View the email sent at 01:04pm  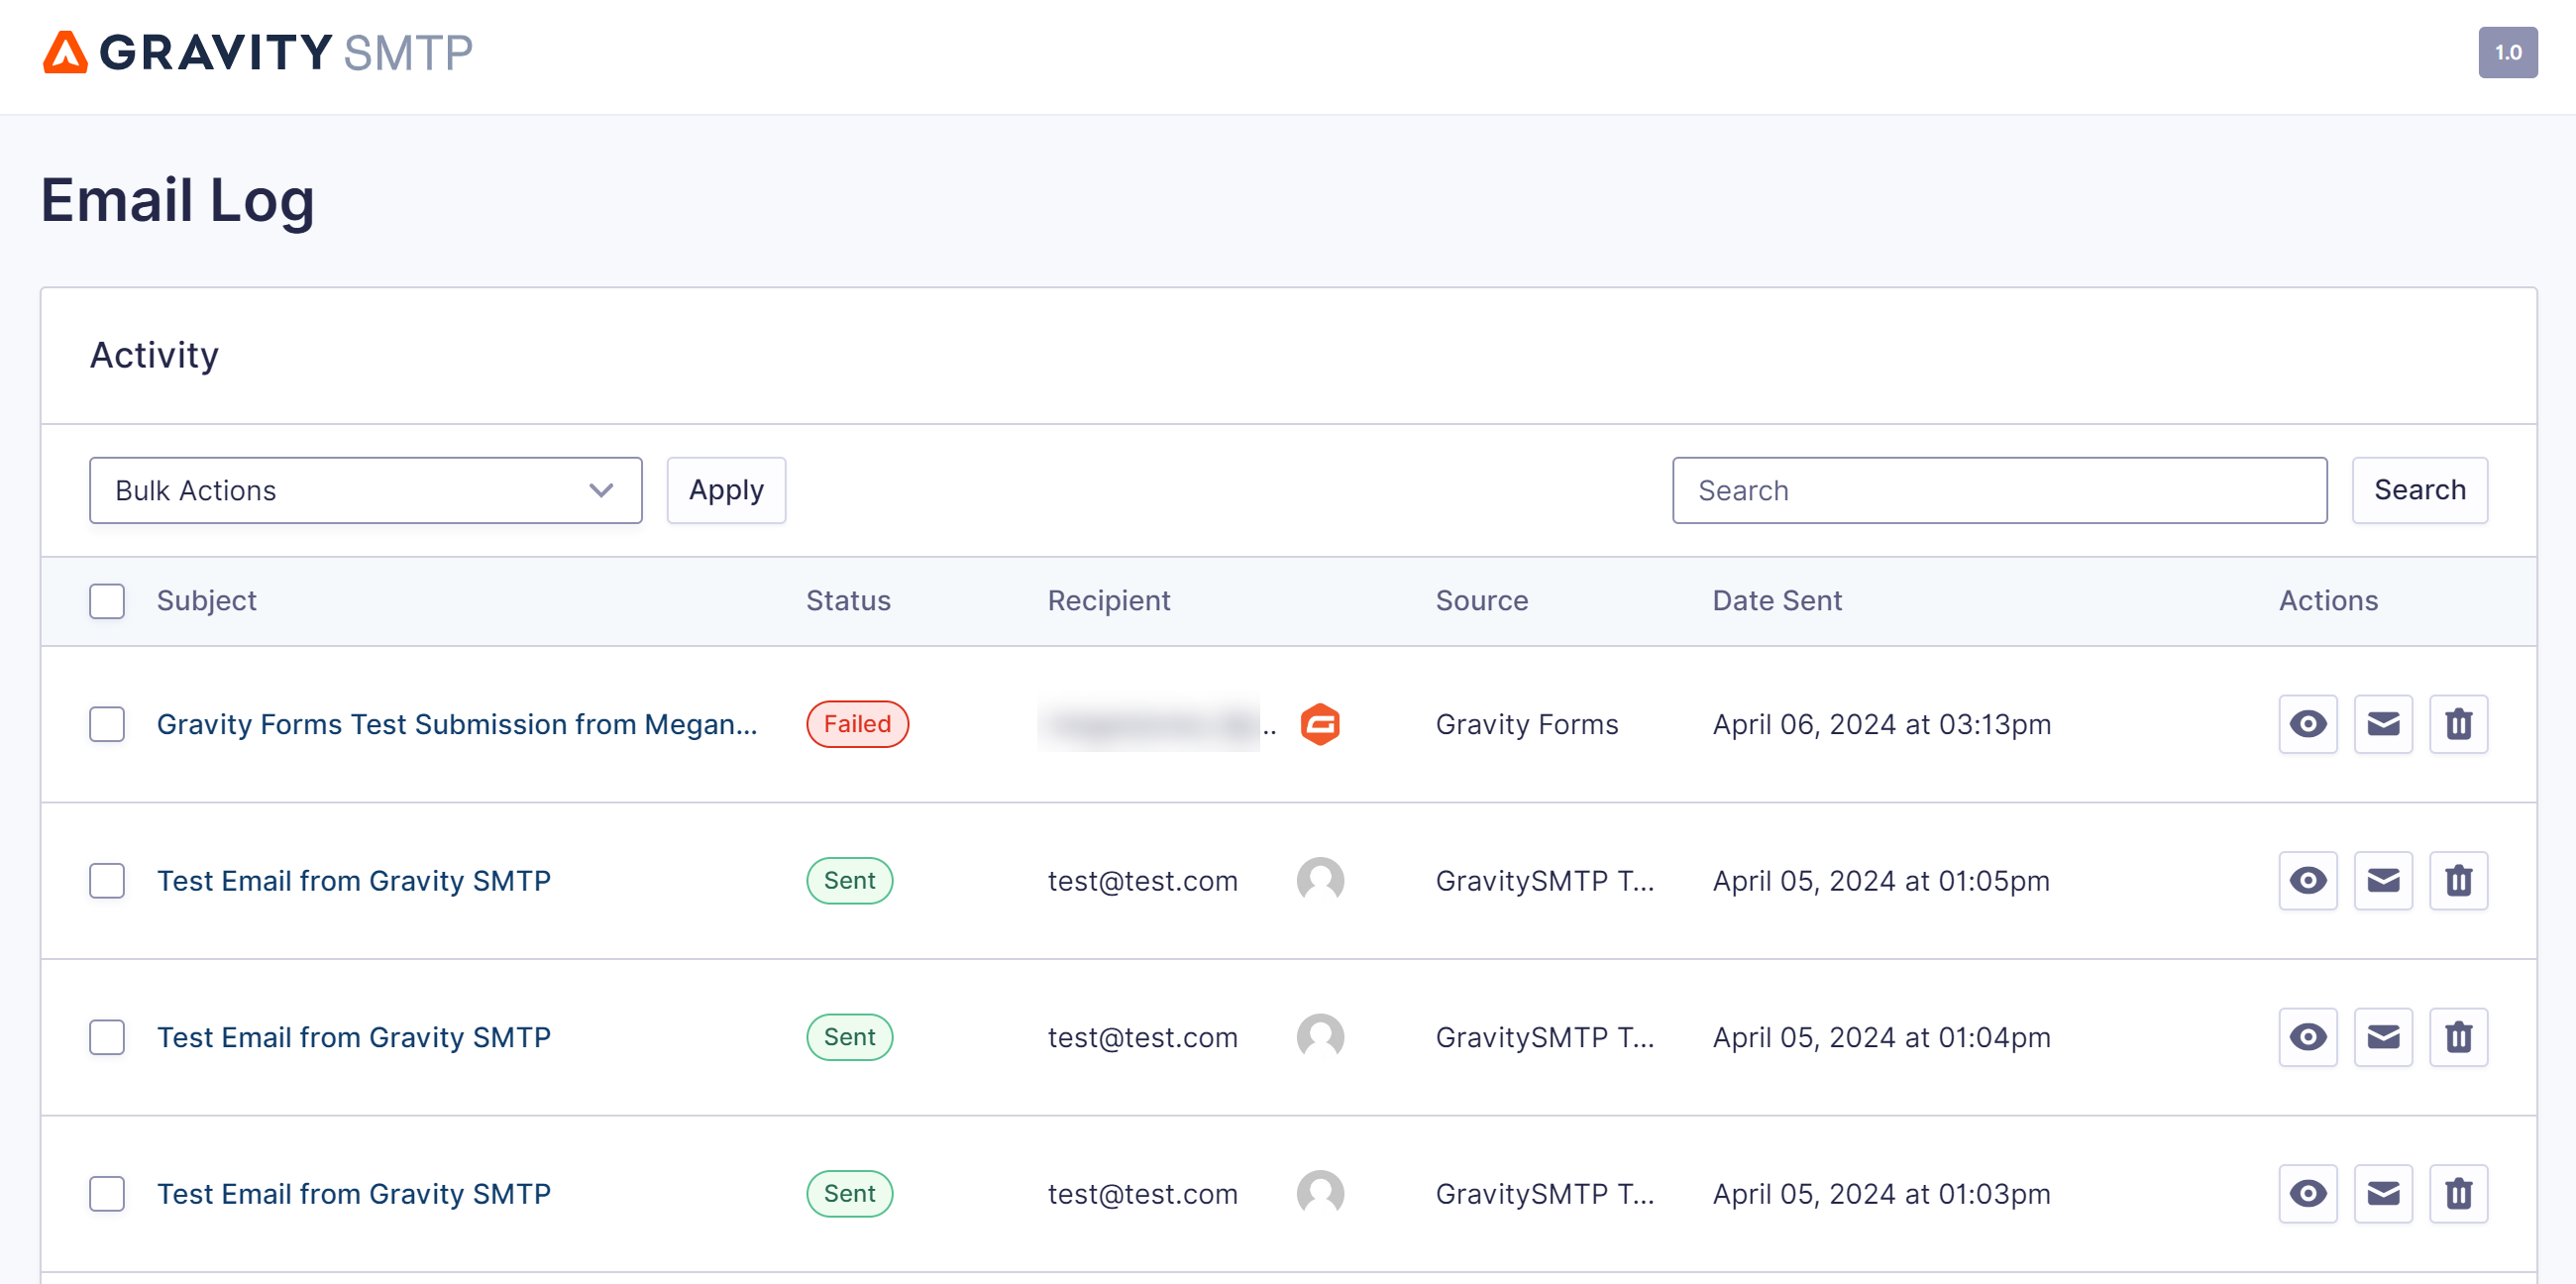[2307, 1038]
